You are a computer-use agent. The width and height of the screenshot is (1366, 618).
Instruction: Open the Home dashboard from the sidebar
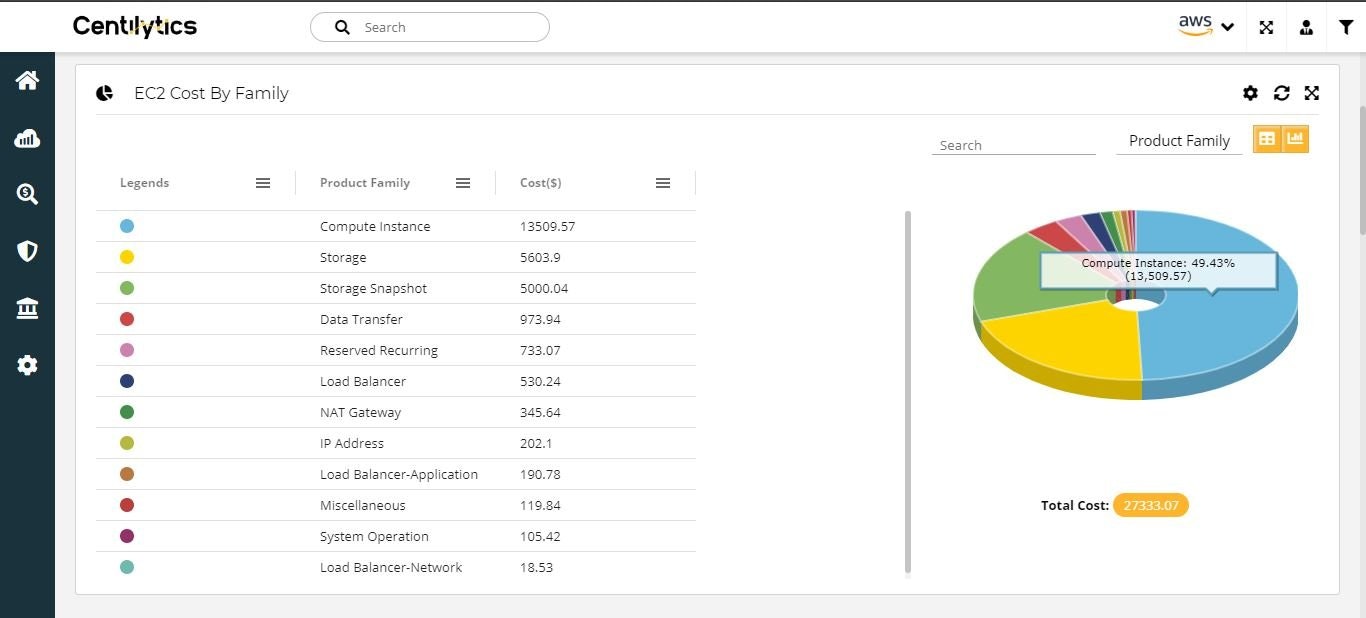tap(27, 80)
